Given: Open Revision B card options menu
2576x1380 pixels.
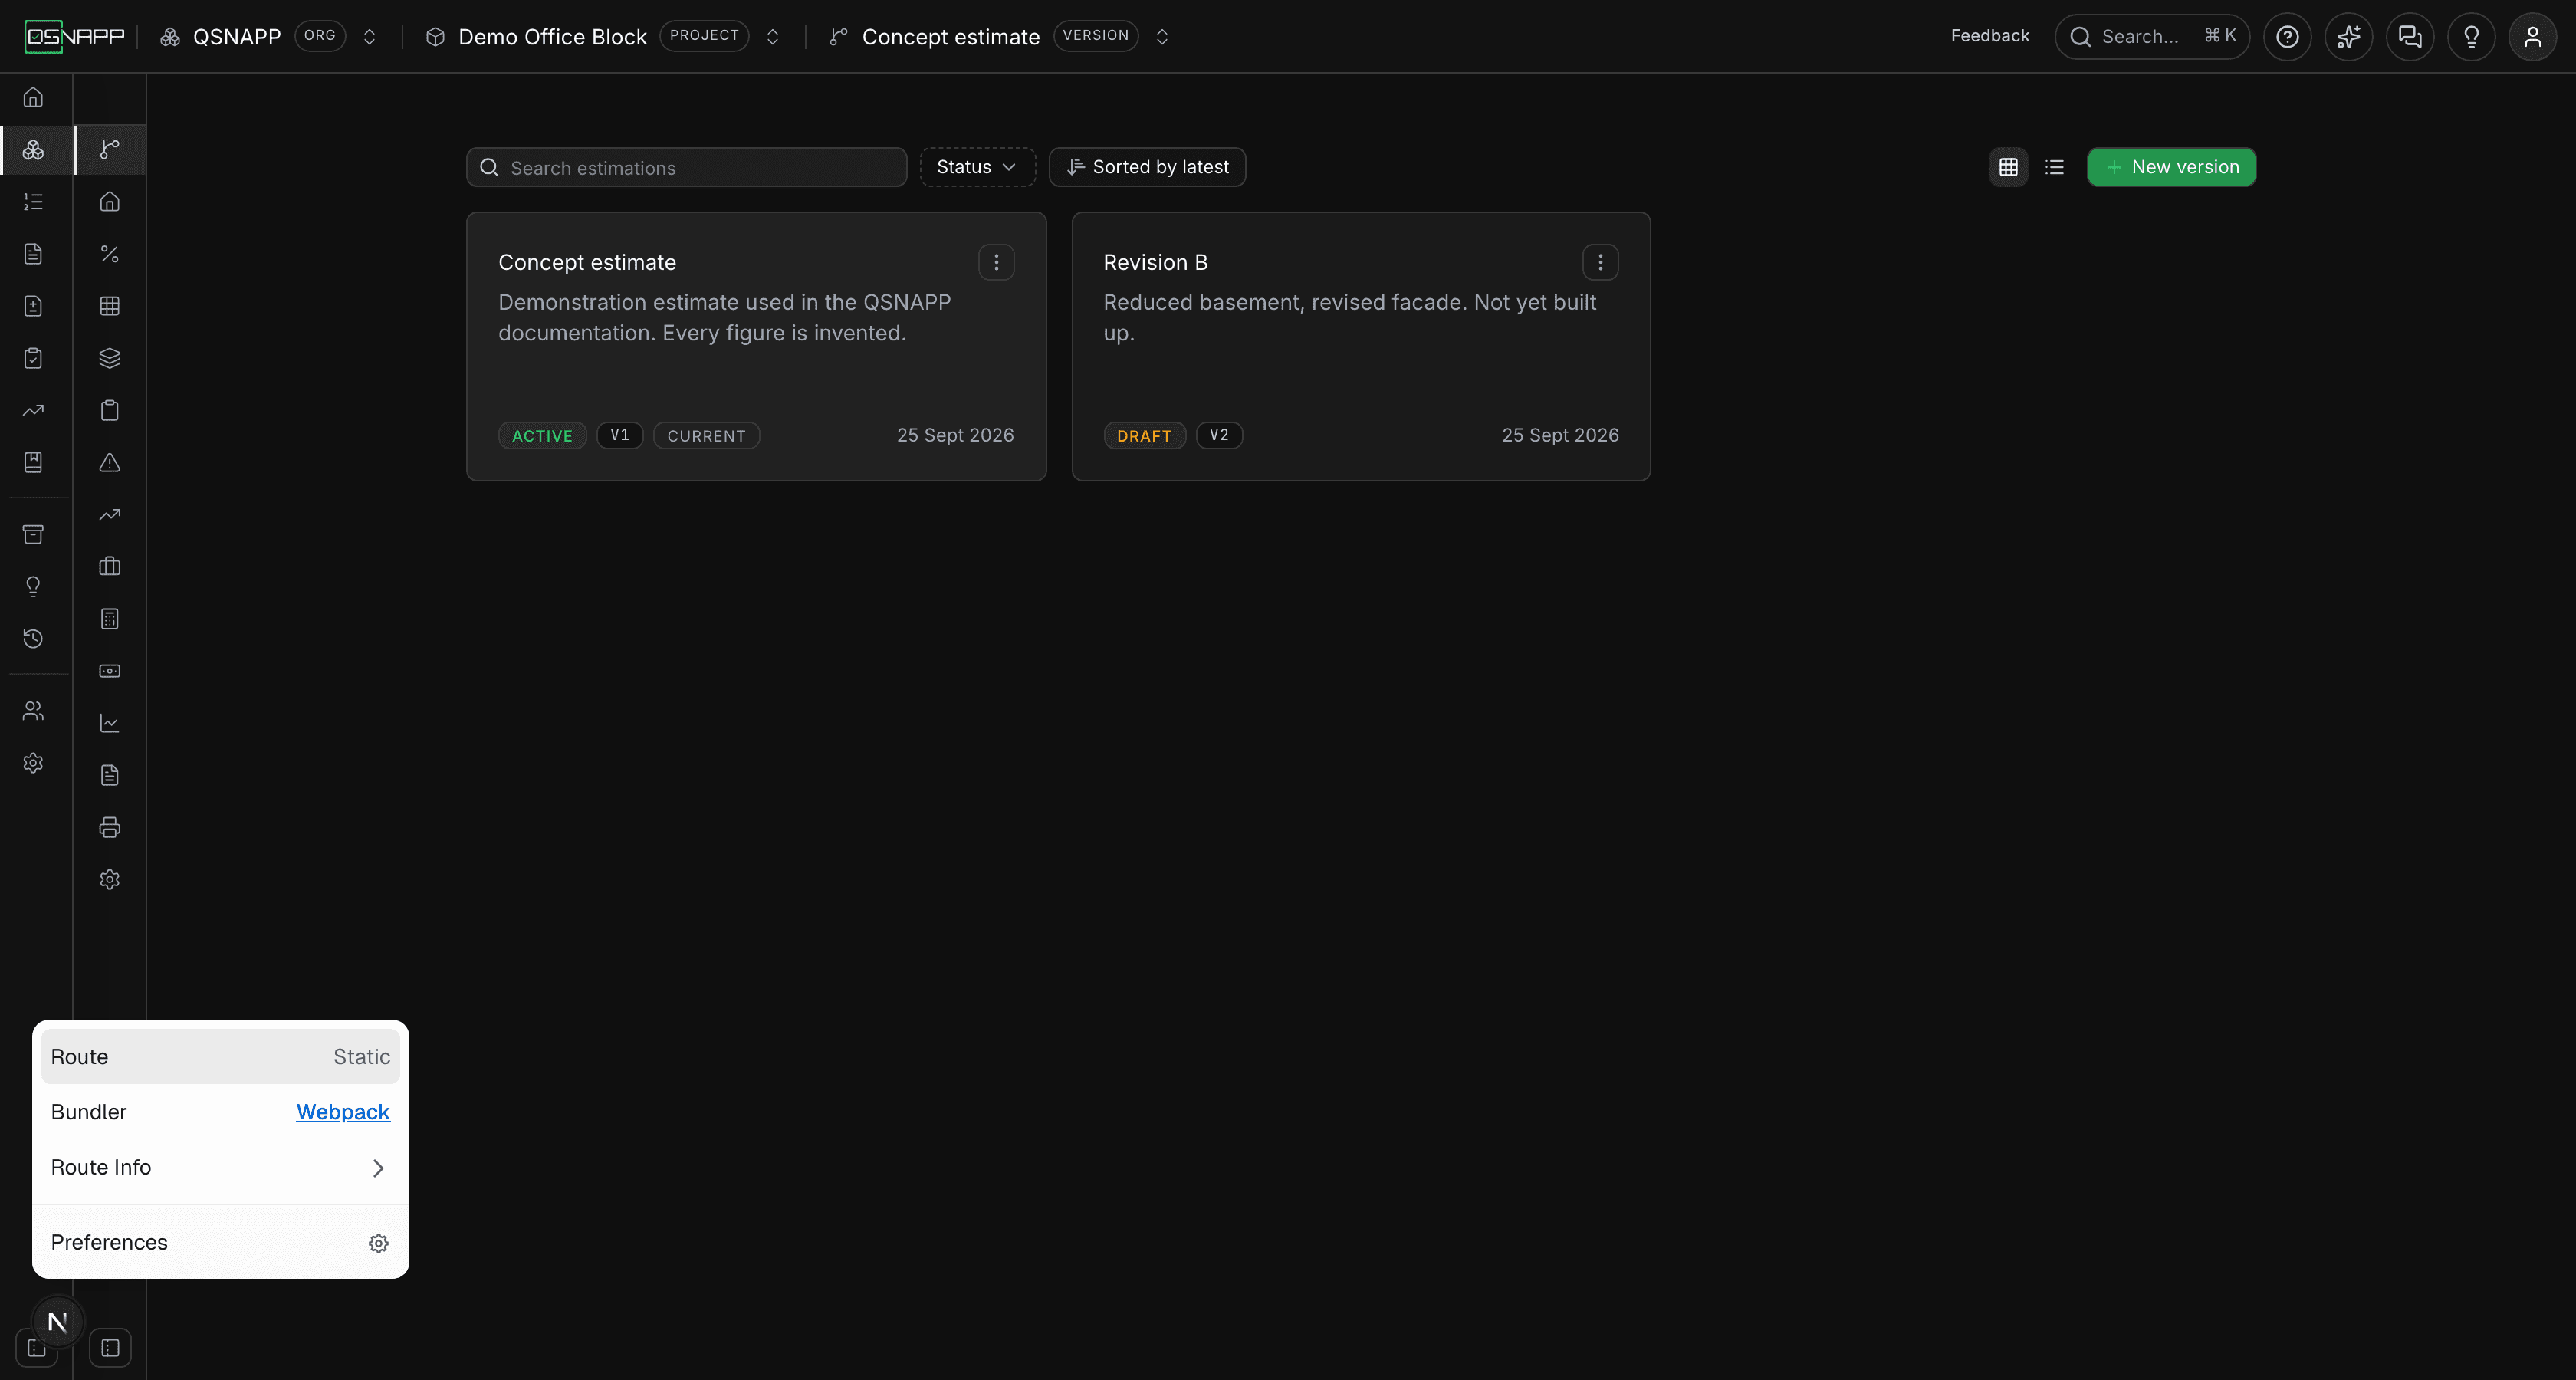Looking at the screenshot, I should click(x=1600, y=262).
